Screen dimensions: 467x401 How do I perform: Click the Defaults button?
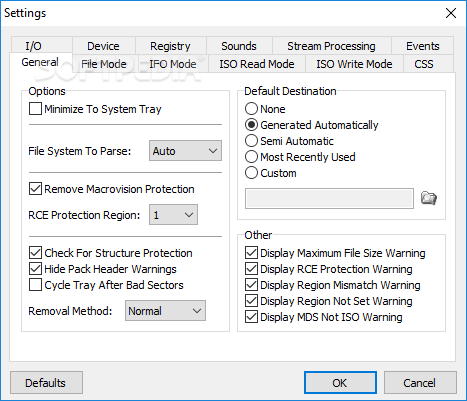[x=46, y=383]
